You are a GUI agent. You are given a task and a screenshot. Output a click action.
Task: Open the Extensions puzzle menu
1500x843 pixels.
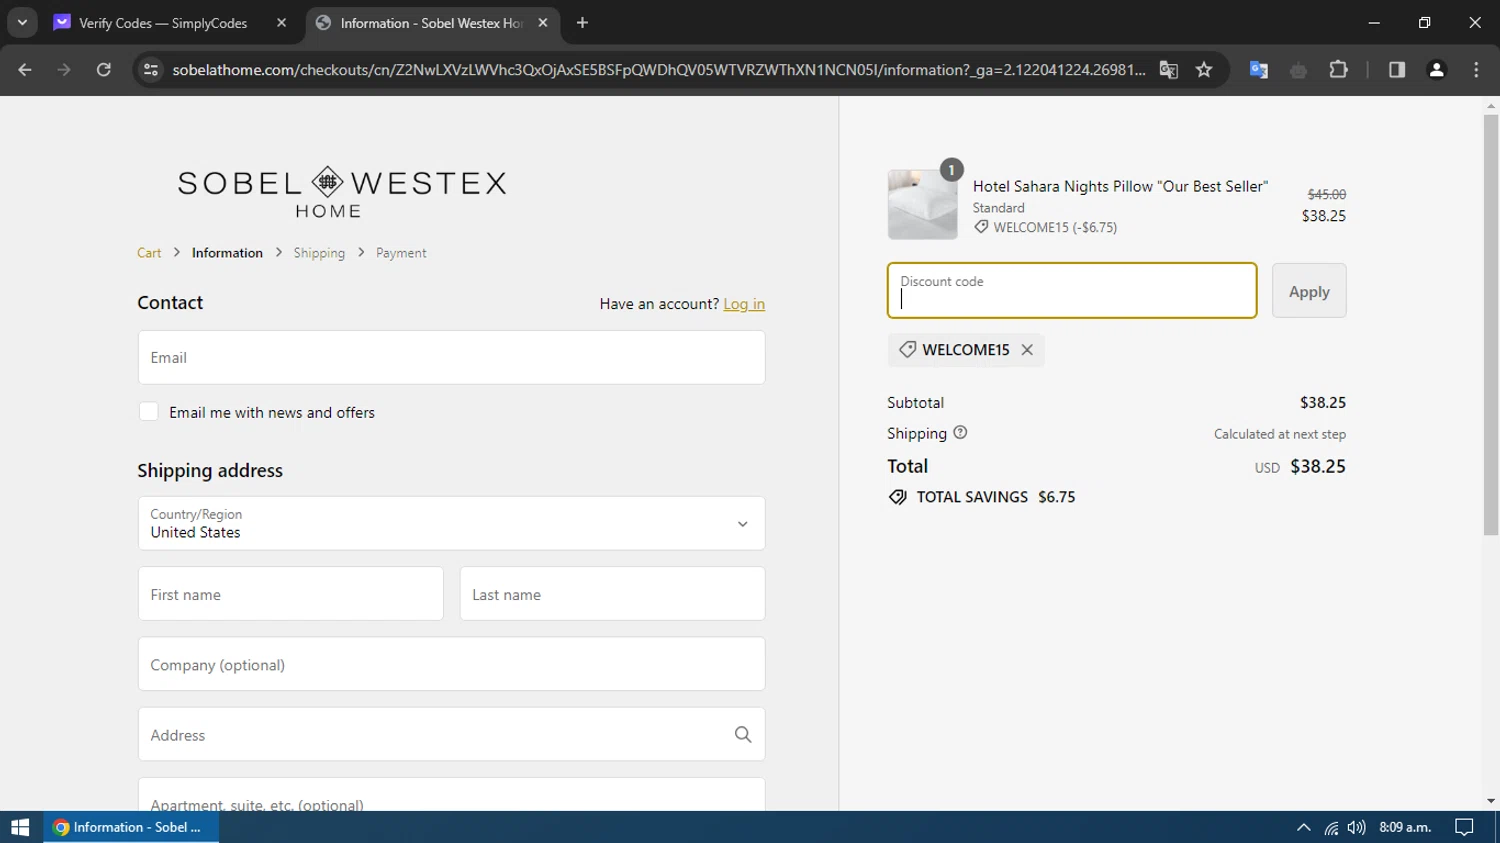[1338, 70]
